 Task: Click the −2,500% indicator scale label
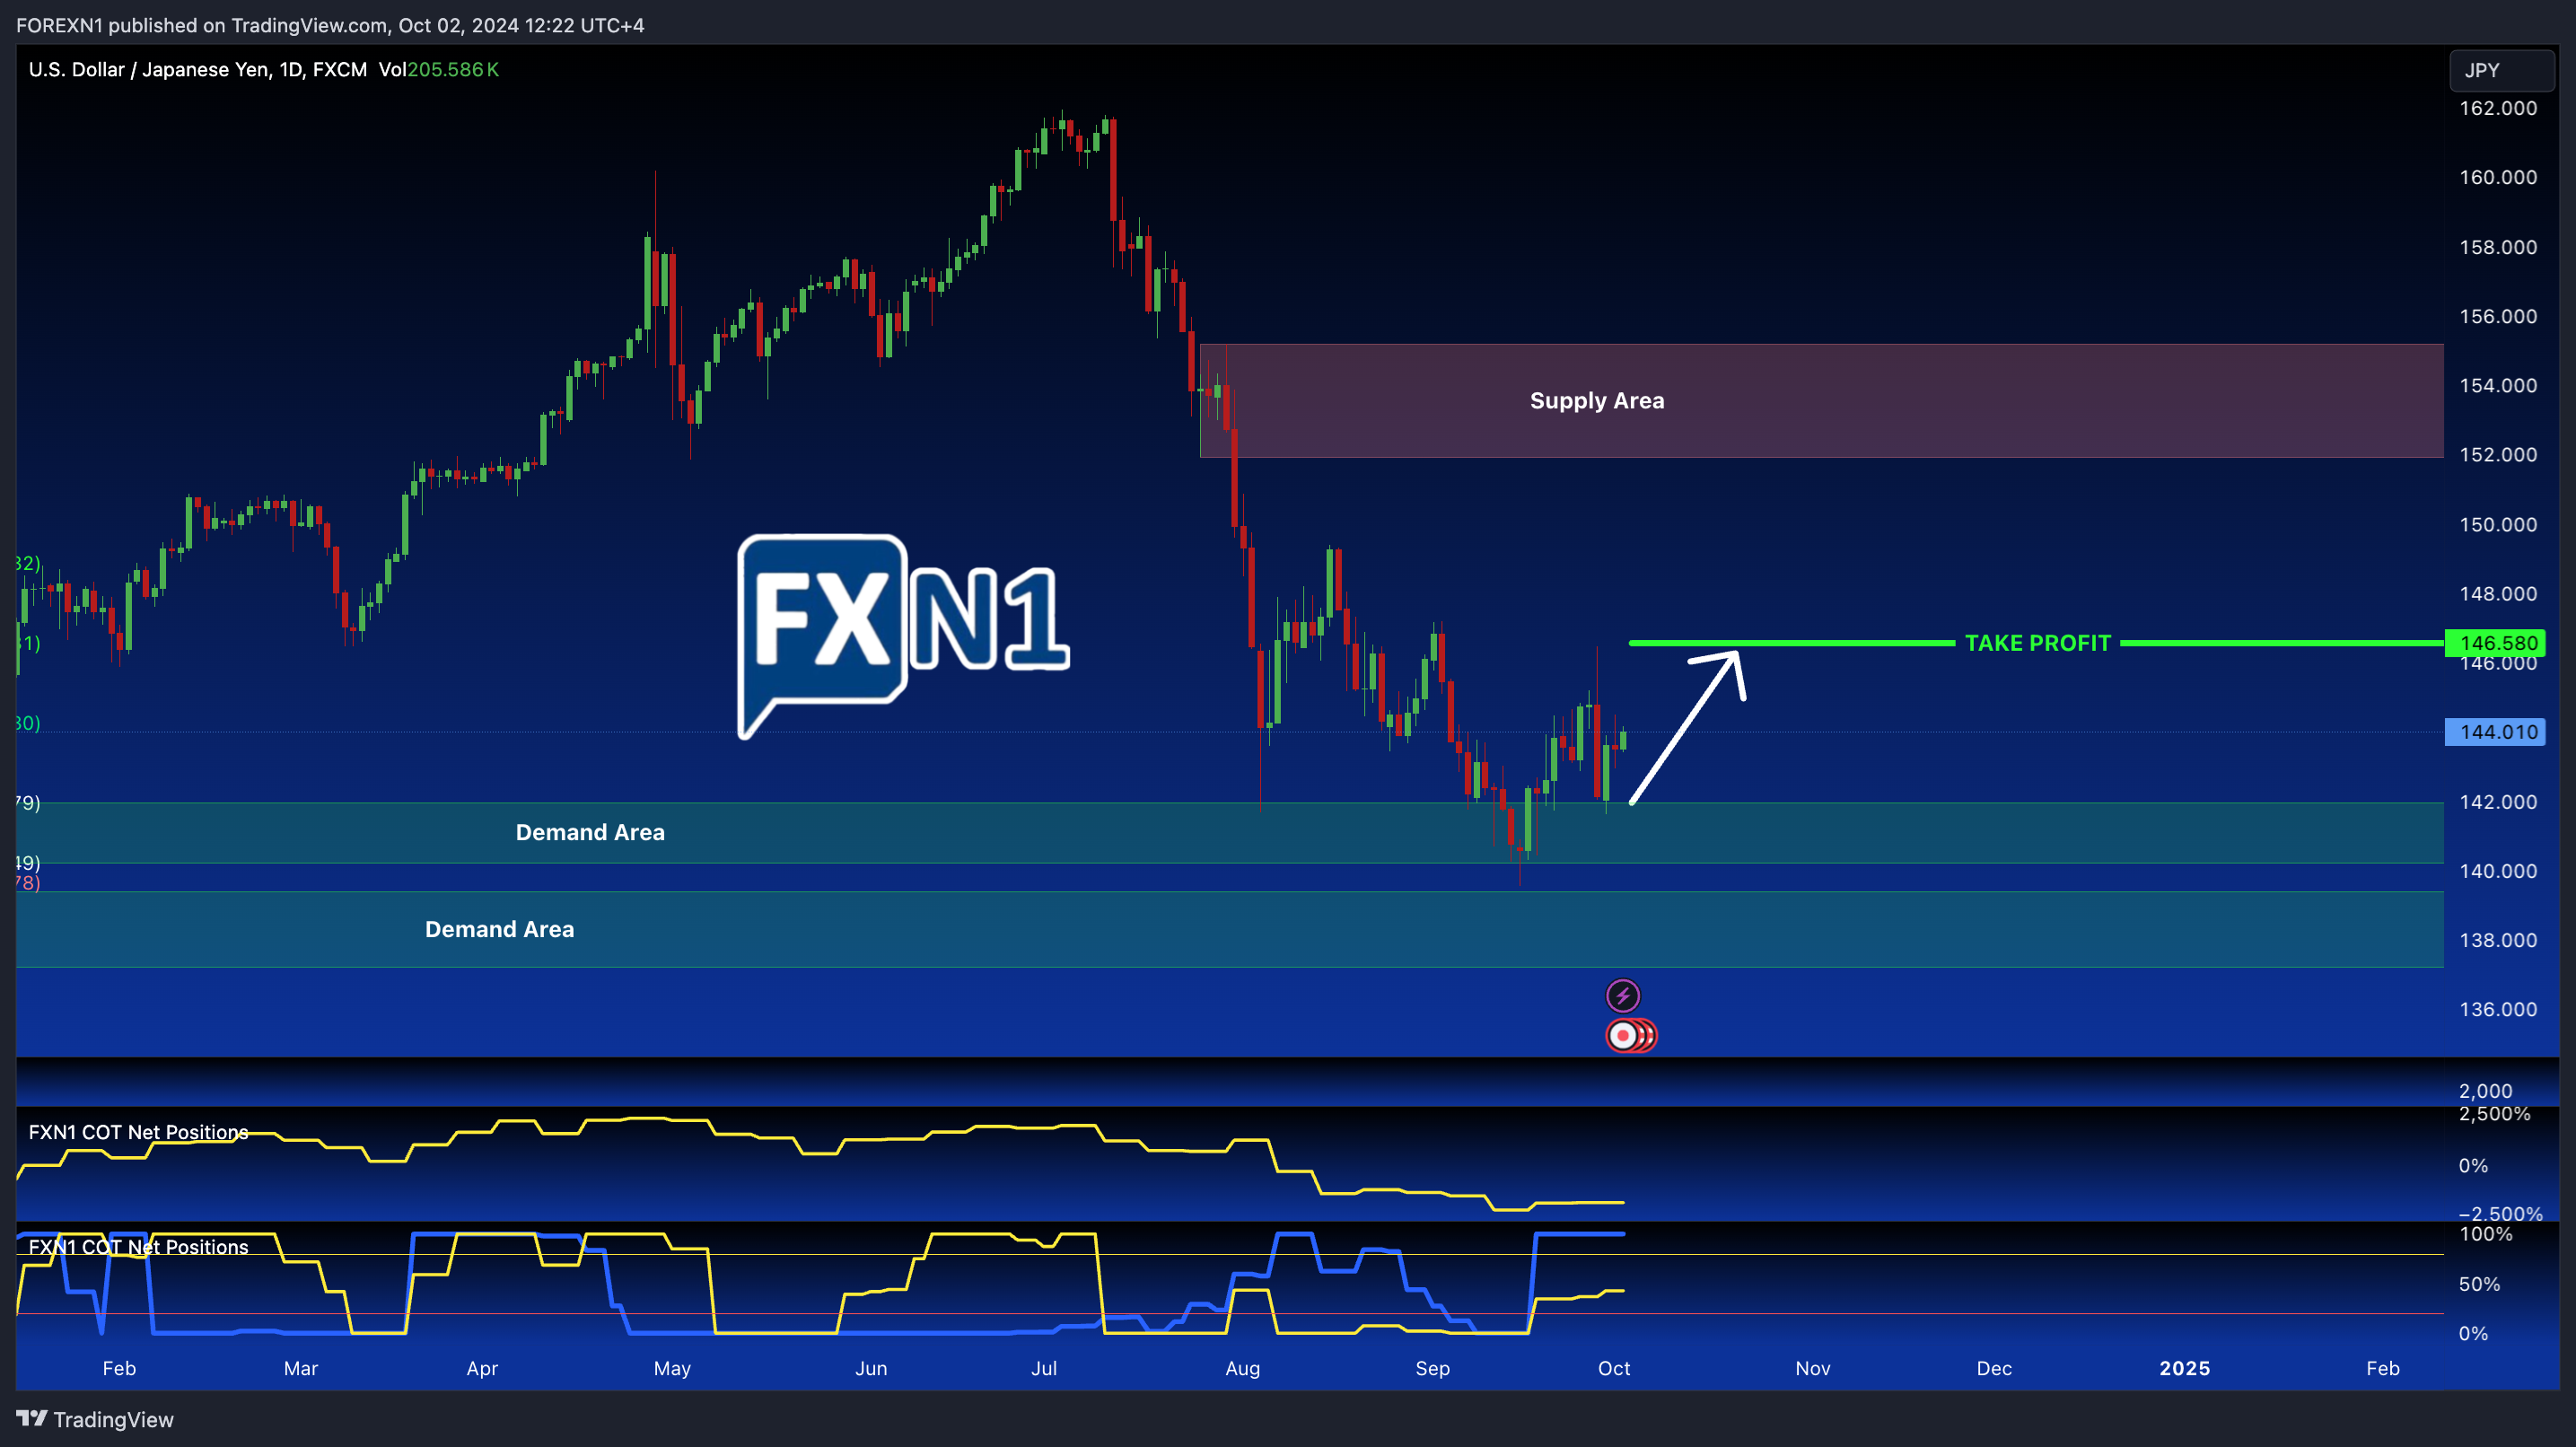(2500, 1213)
